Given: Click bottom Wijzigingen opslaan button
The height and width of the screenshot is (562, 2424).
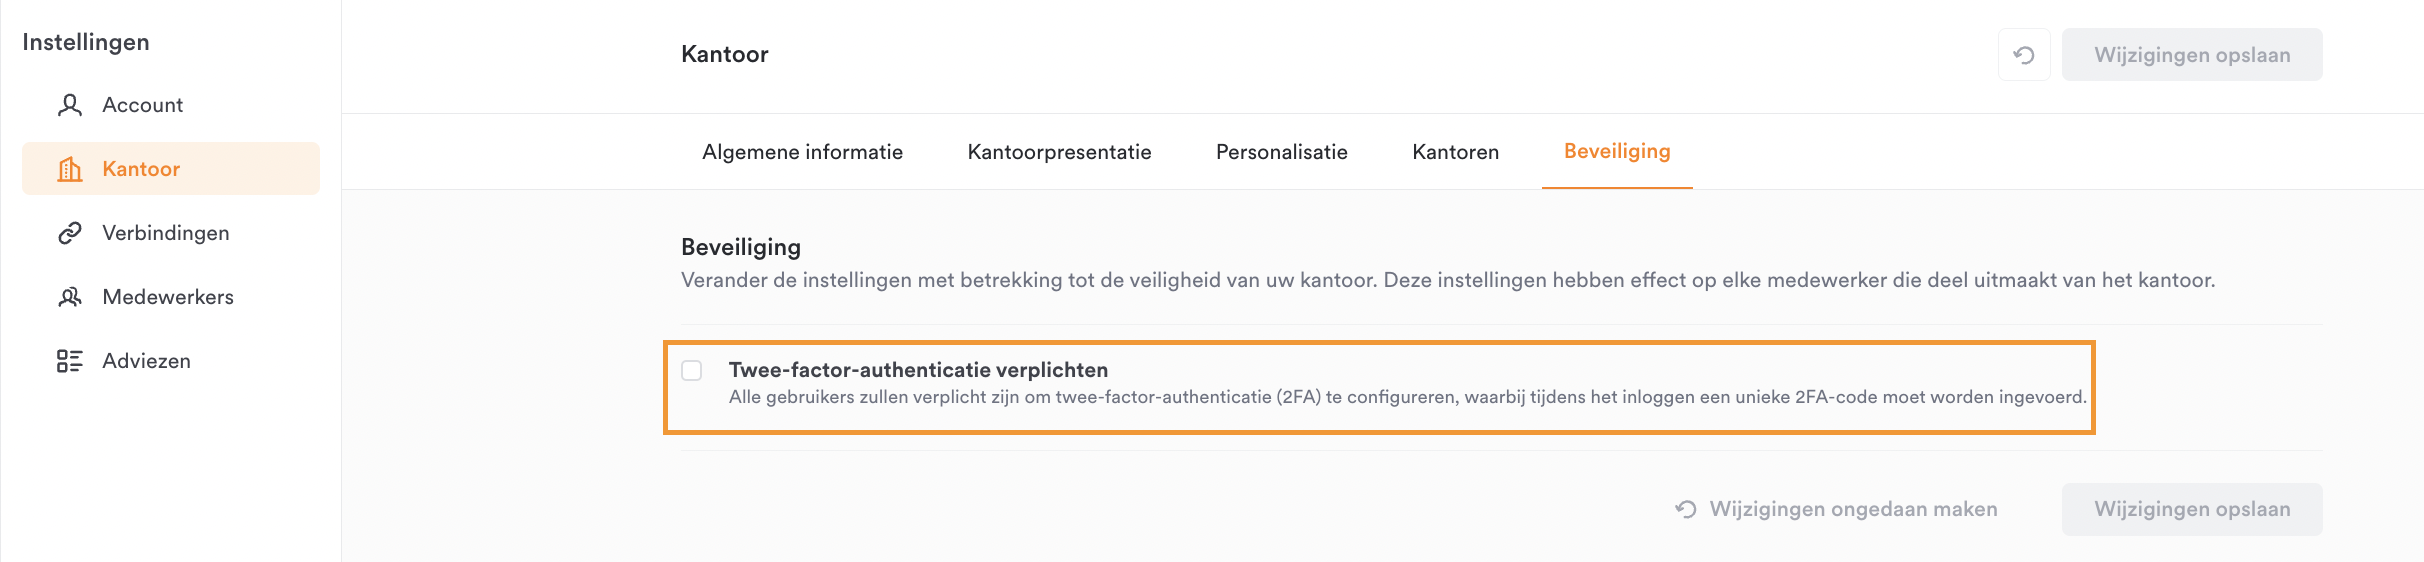Looking at the screenshot, I should tap(2192, 509).
